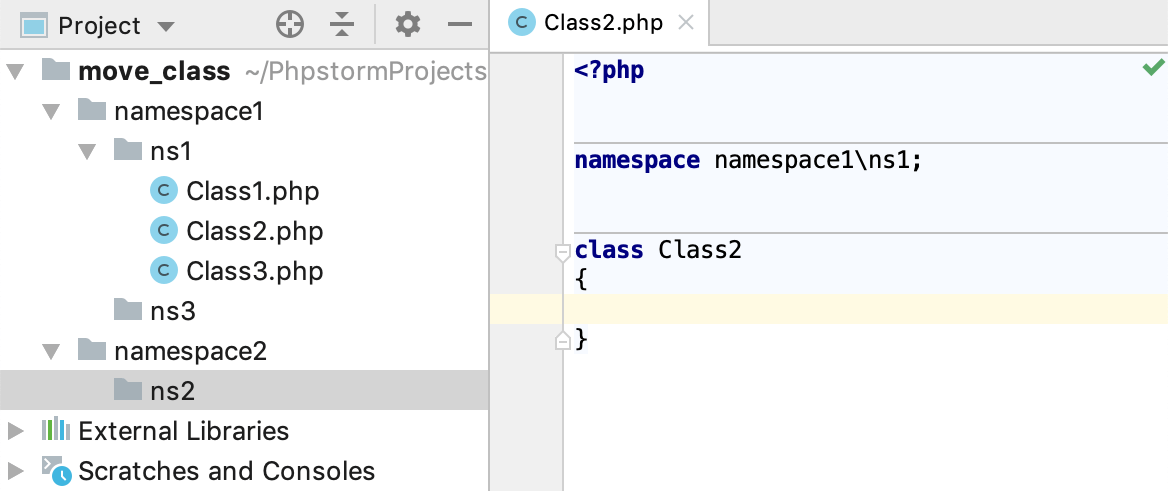This screenshot has height=491, width=1168.
Task: Click the locate current file crosshair icon
Action: tap(290, 25)
